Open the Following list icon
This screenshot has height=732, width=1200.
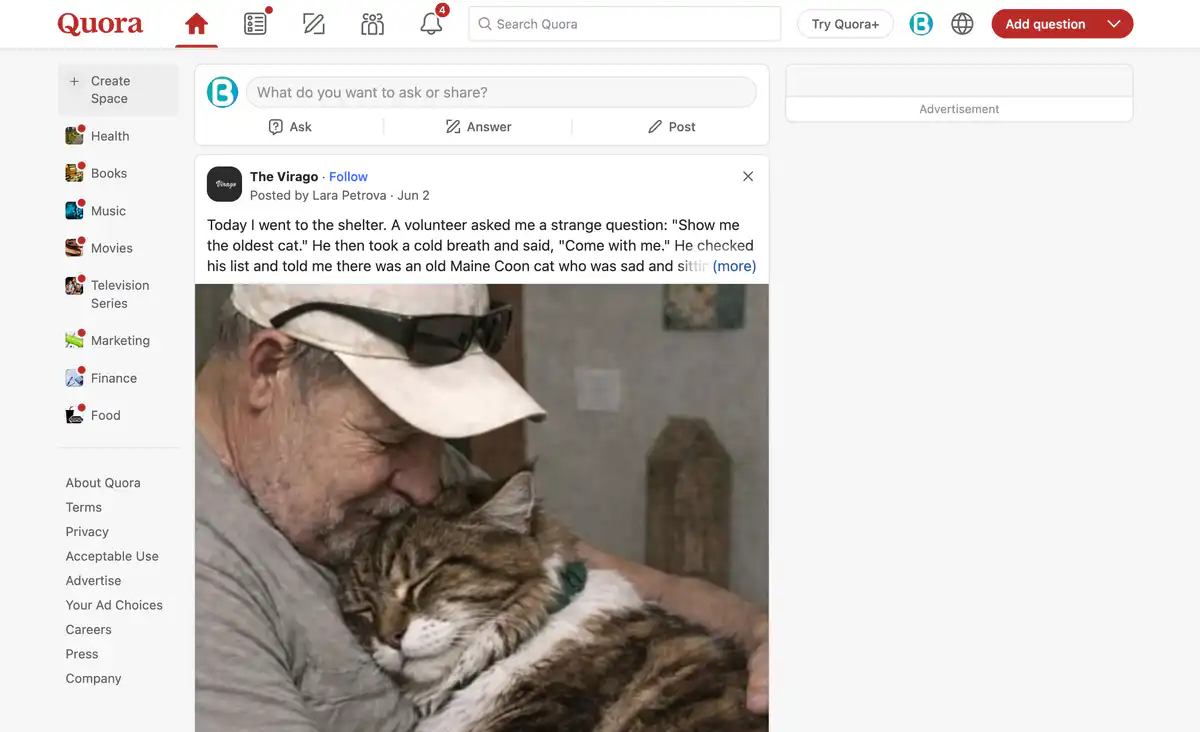coord(256,24)
